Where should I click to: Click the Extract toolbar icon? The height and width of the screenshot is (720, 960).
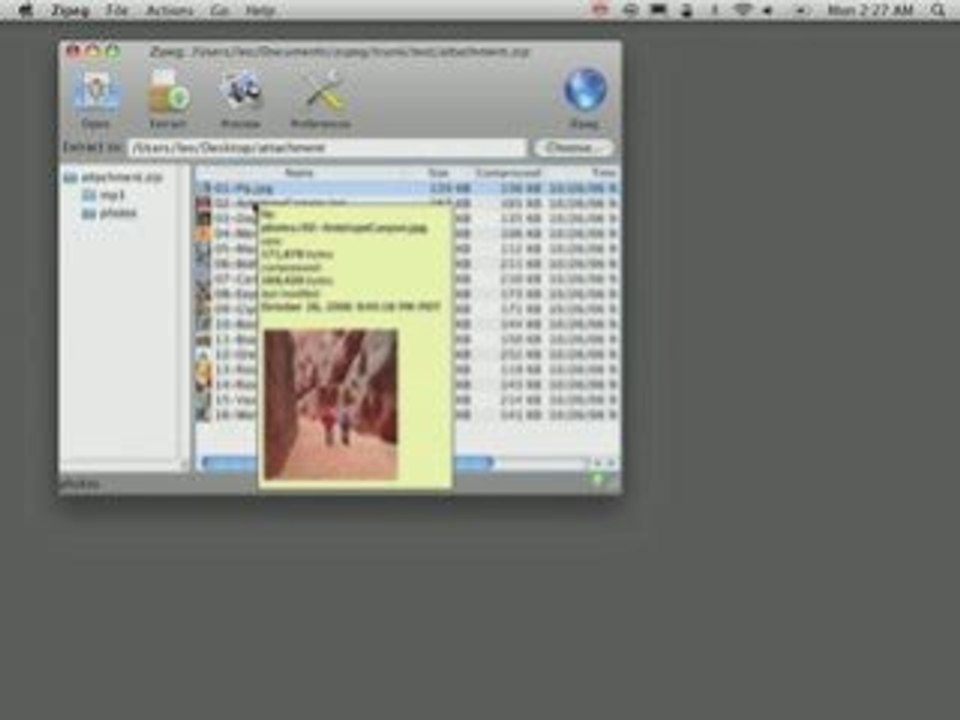(x=168, y=98)
